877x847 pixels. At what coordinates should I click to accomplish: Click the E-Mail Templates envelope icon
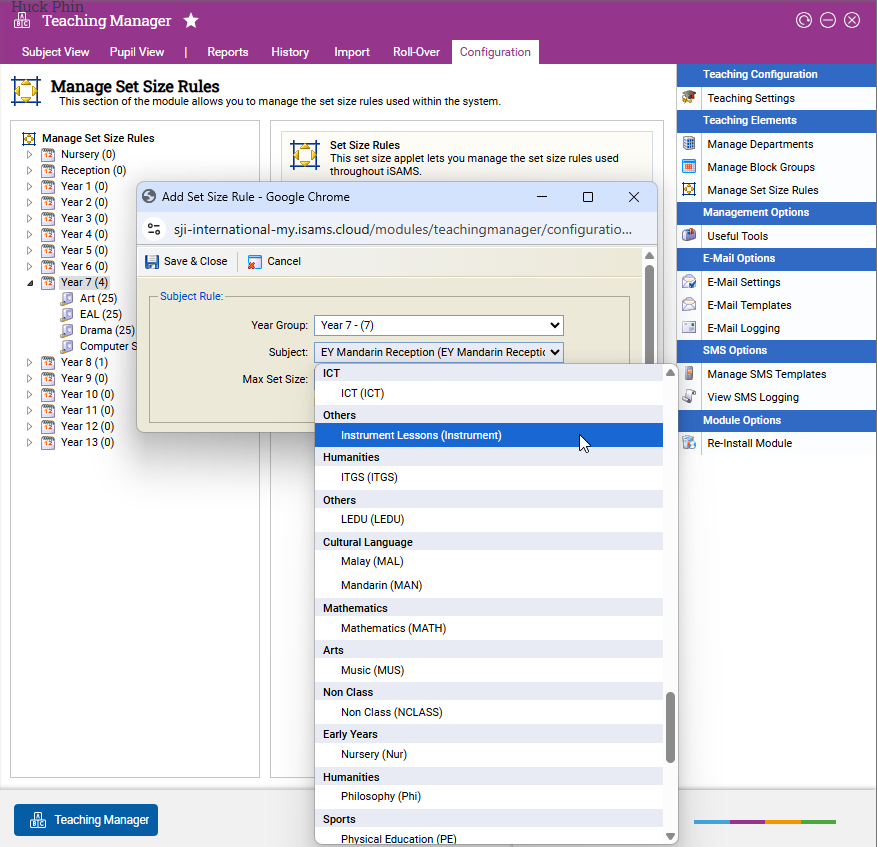tap(689, 305)
